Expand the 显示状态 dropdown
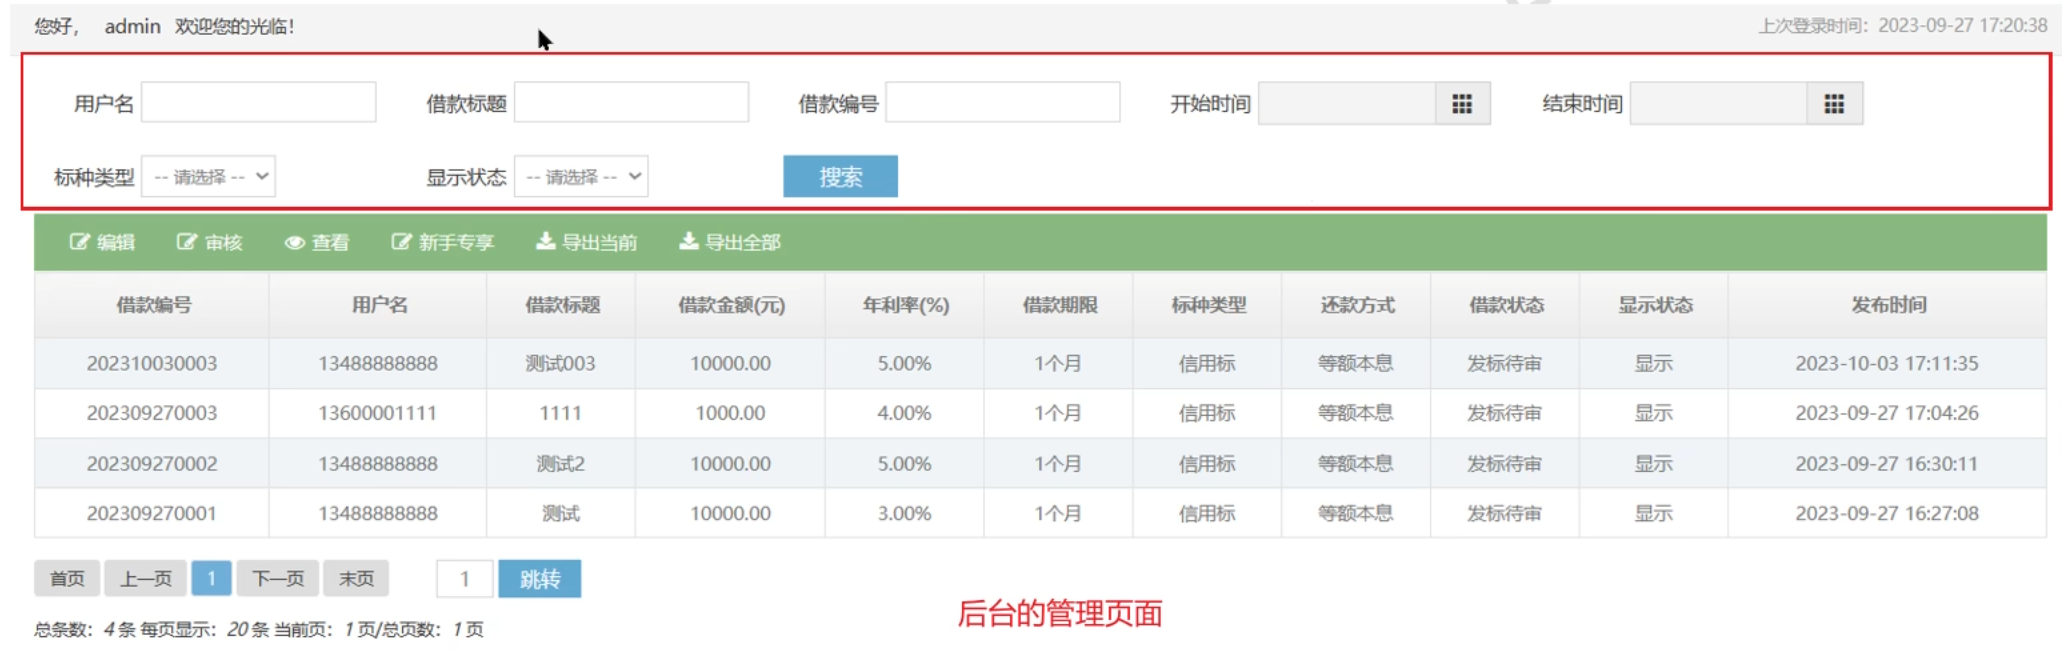Screen dimensions: 2062x654 581,177
